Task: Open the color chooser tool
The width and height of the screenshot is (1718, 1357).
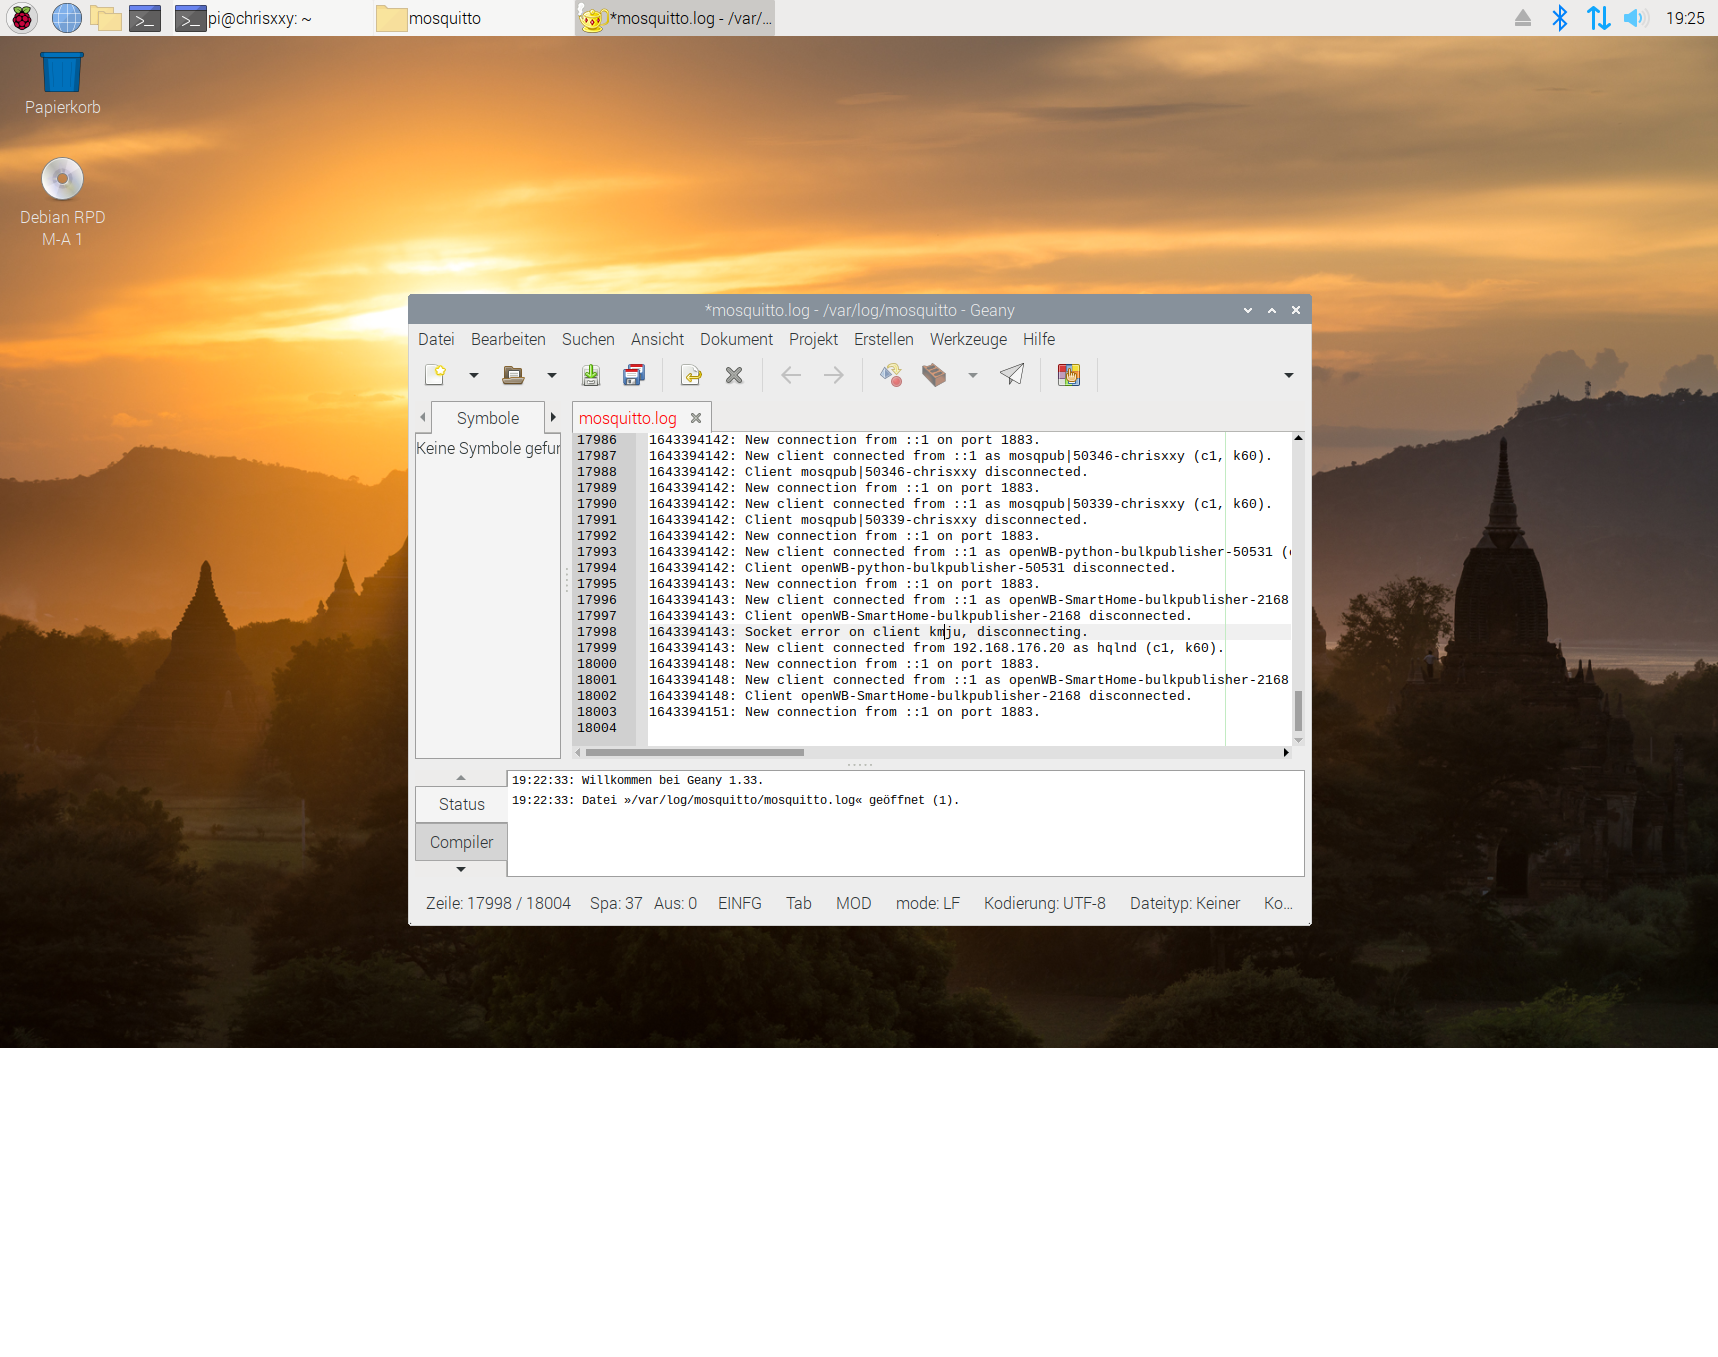Action: point(1069,375)
